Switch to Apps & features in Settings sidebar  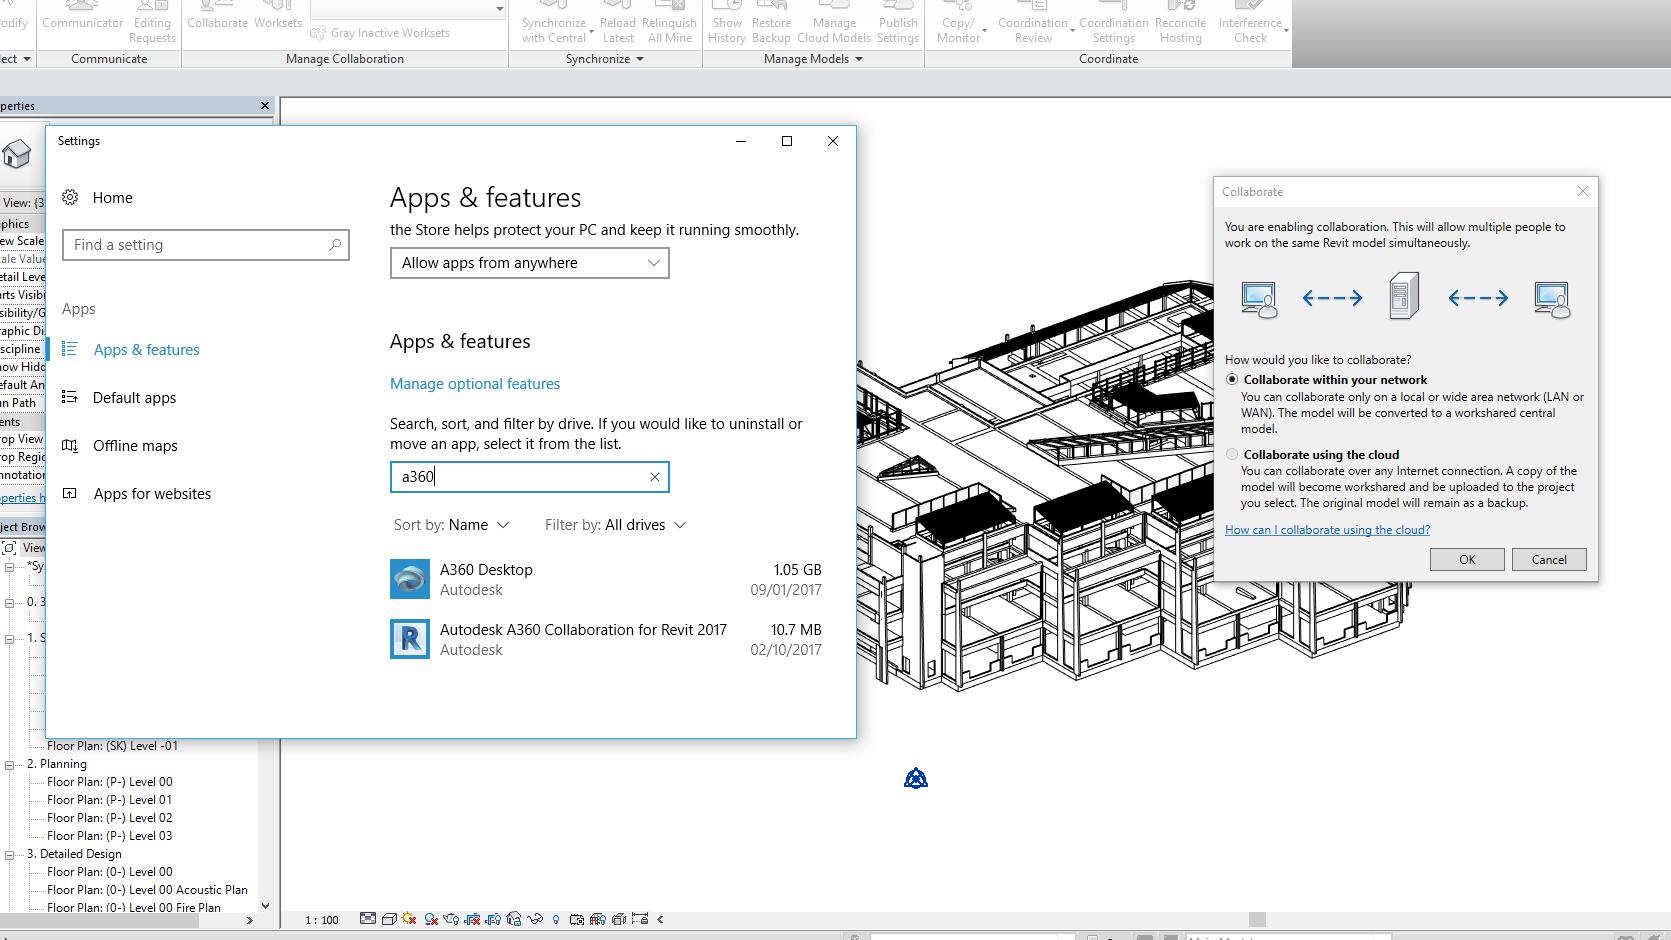coord(146,349)
